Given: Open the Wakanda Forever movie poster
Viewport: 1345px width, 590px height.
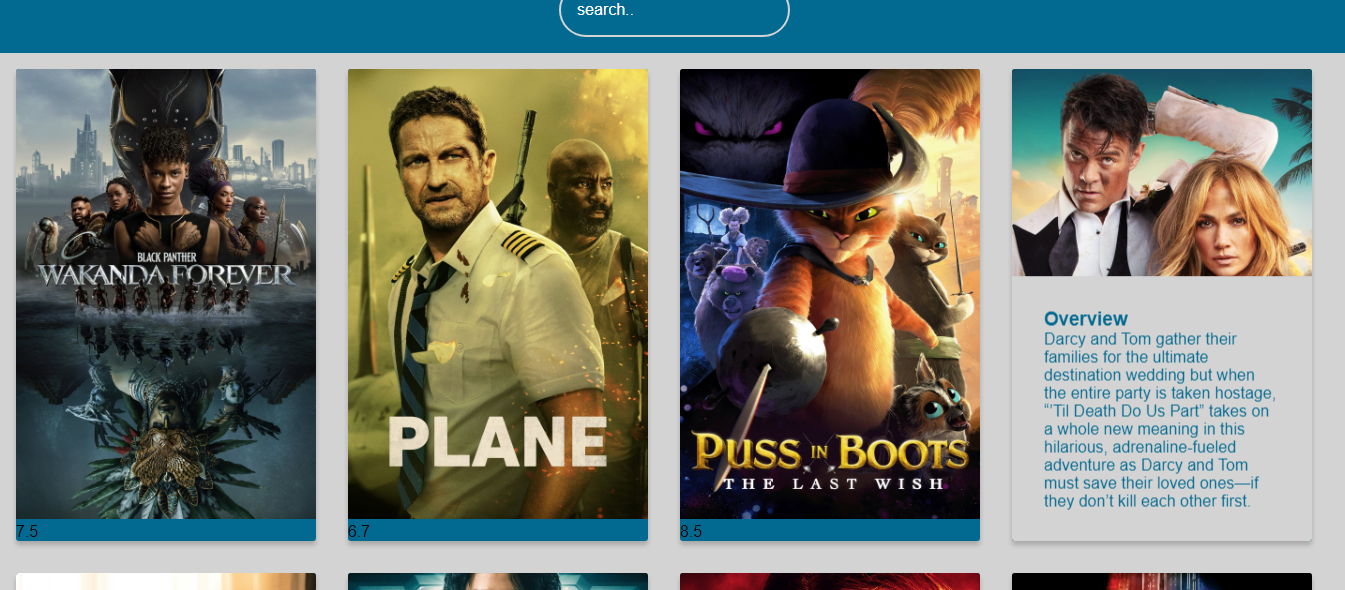Looking at the screenshot, I should point(166,294).
